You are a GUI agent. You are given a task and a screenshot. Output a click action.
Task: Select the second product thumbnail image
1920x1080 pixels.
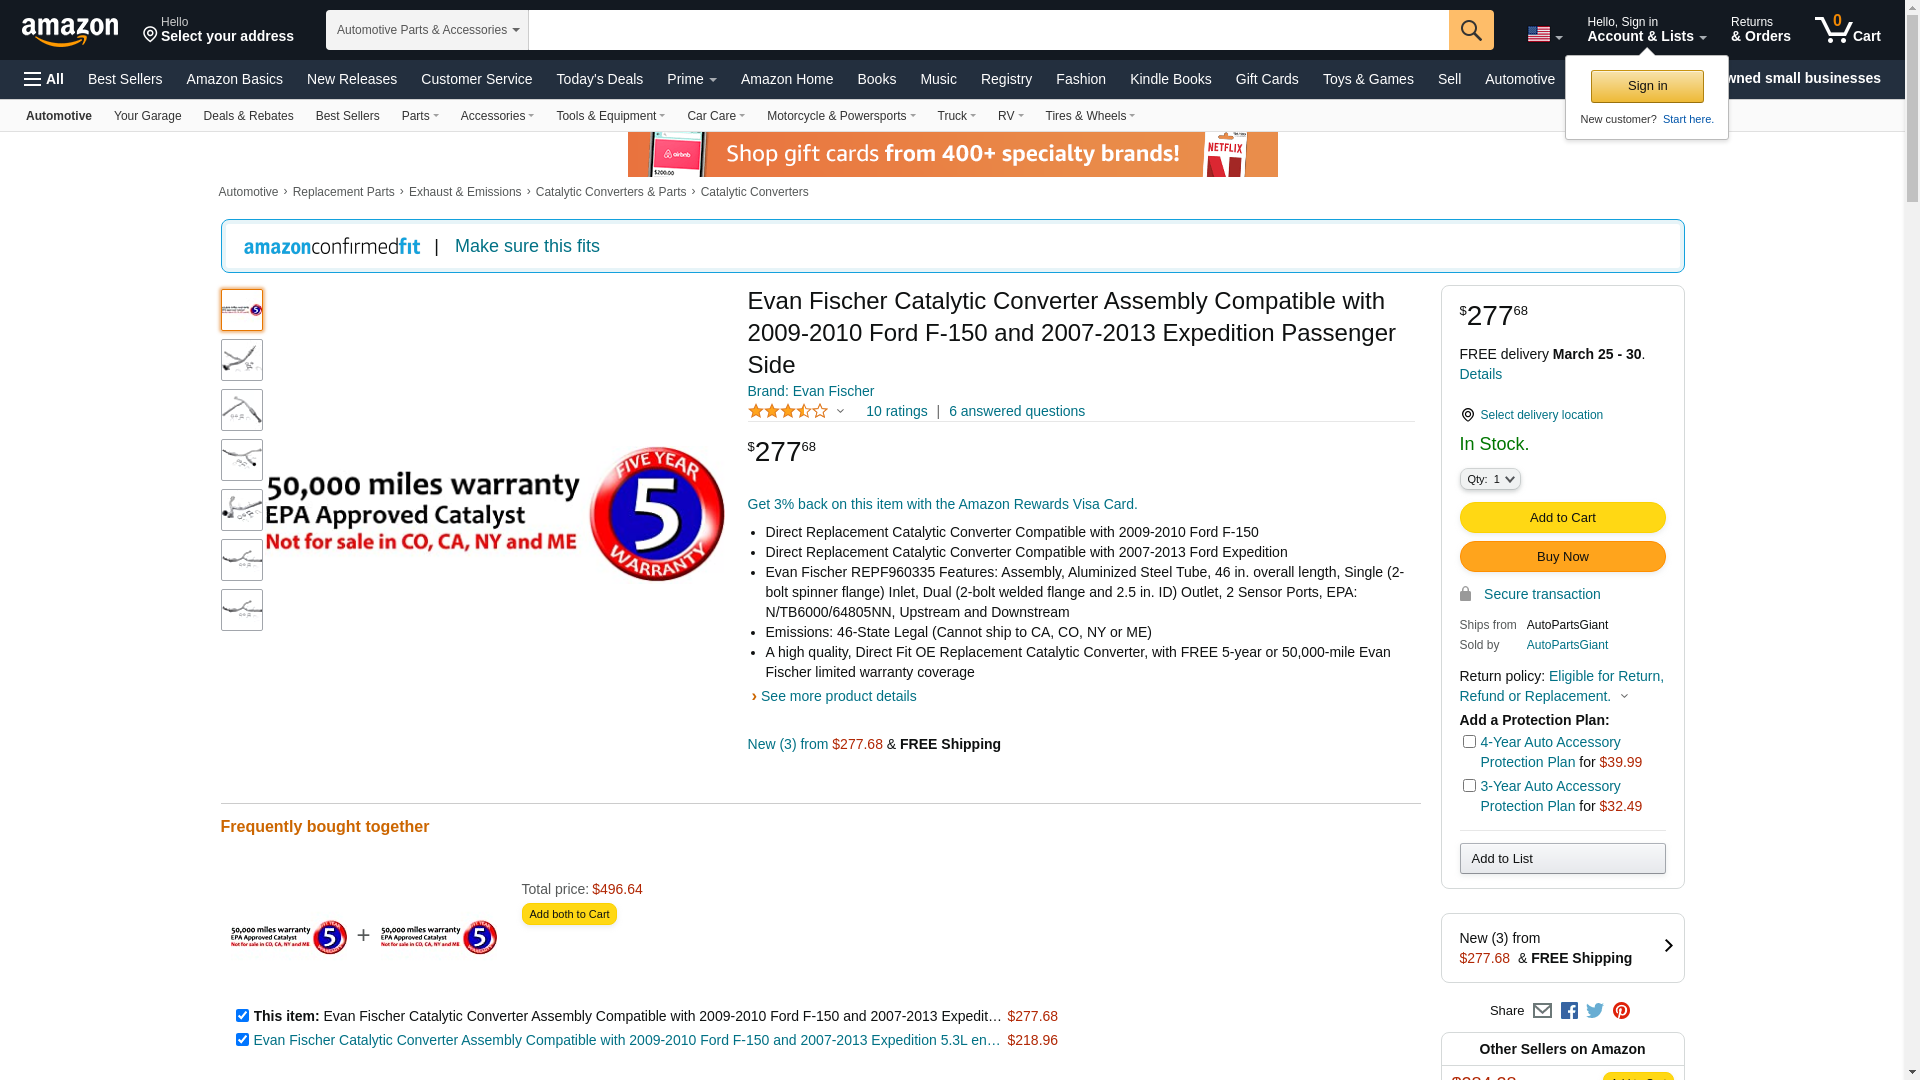click(x=242, y=360)
